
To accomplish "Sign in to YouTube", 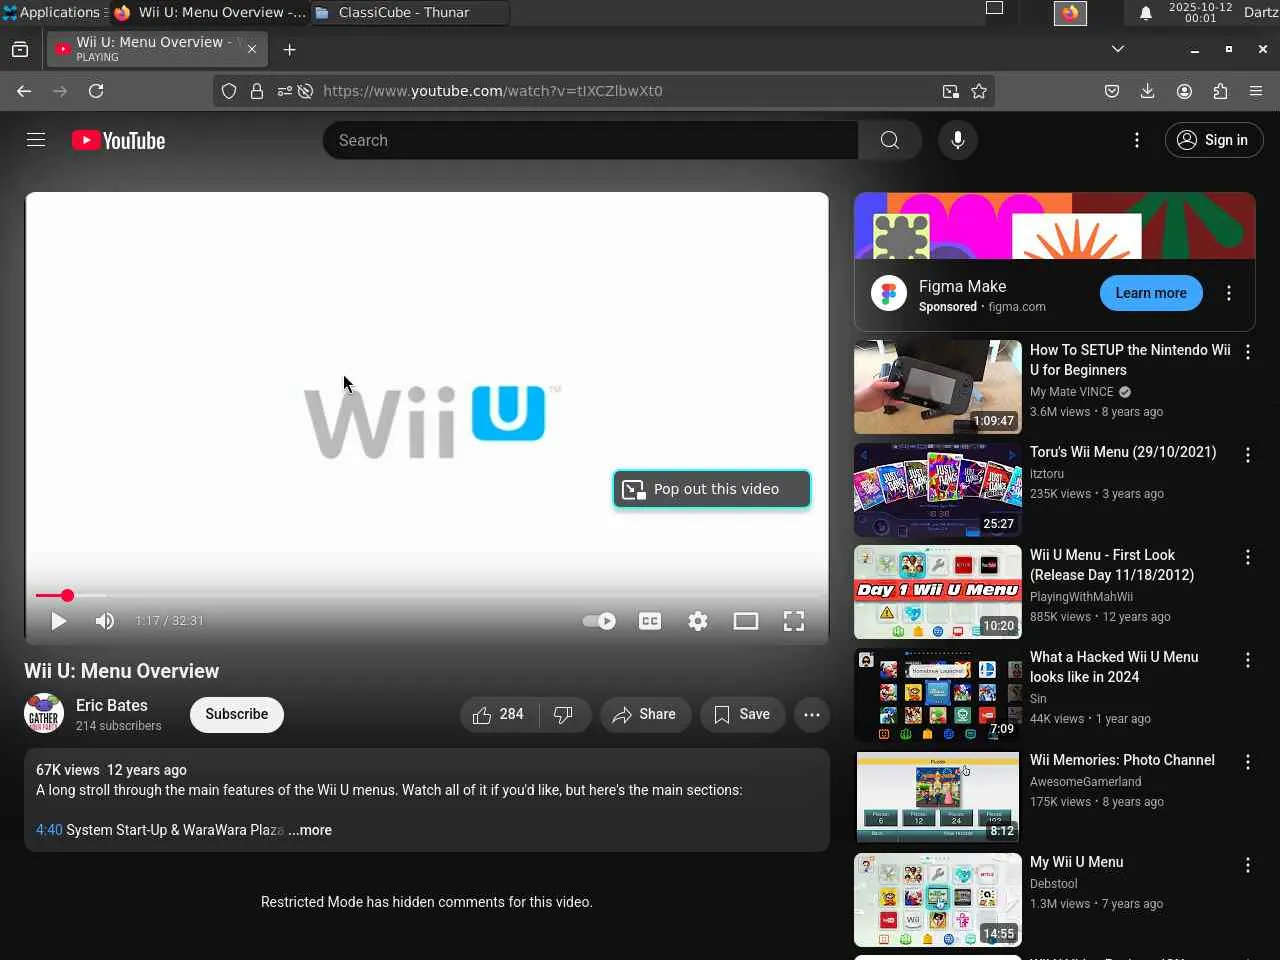I will pos(1213,140).
